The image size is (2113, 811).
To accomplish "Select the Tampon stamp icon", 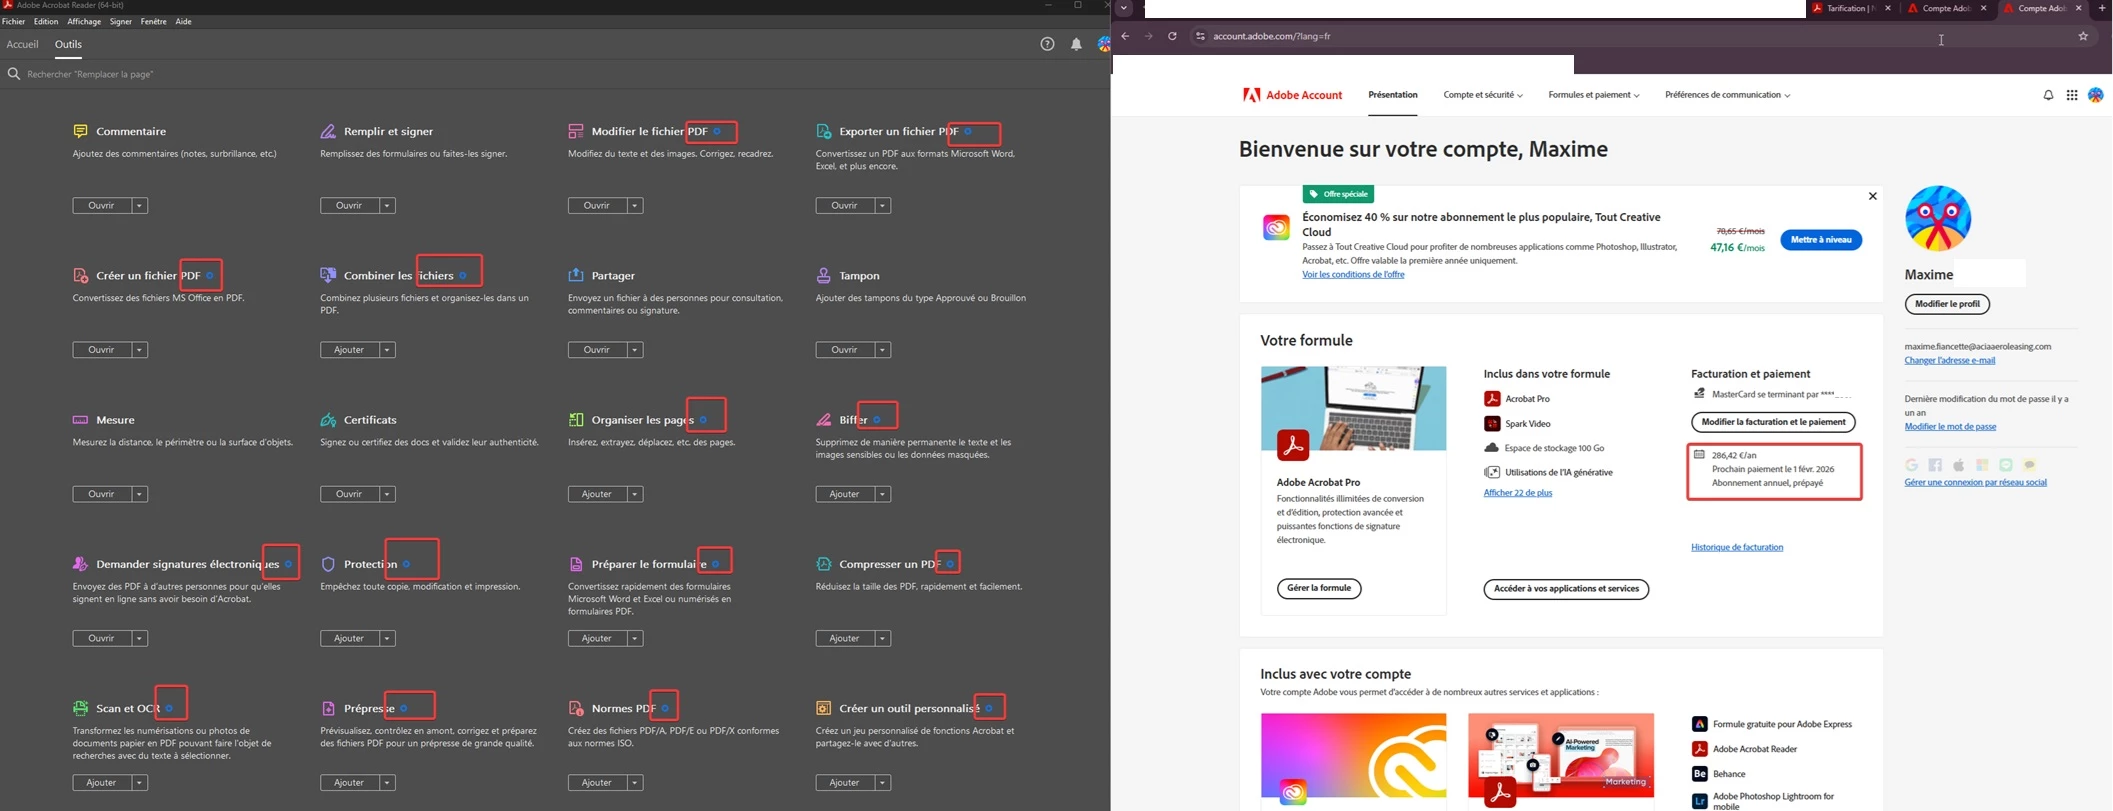I will tap(824, 275).
